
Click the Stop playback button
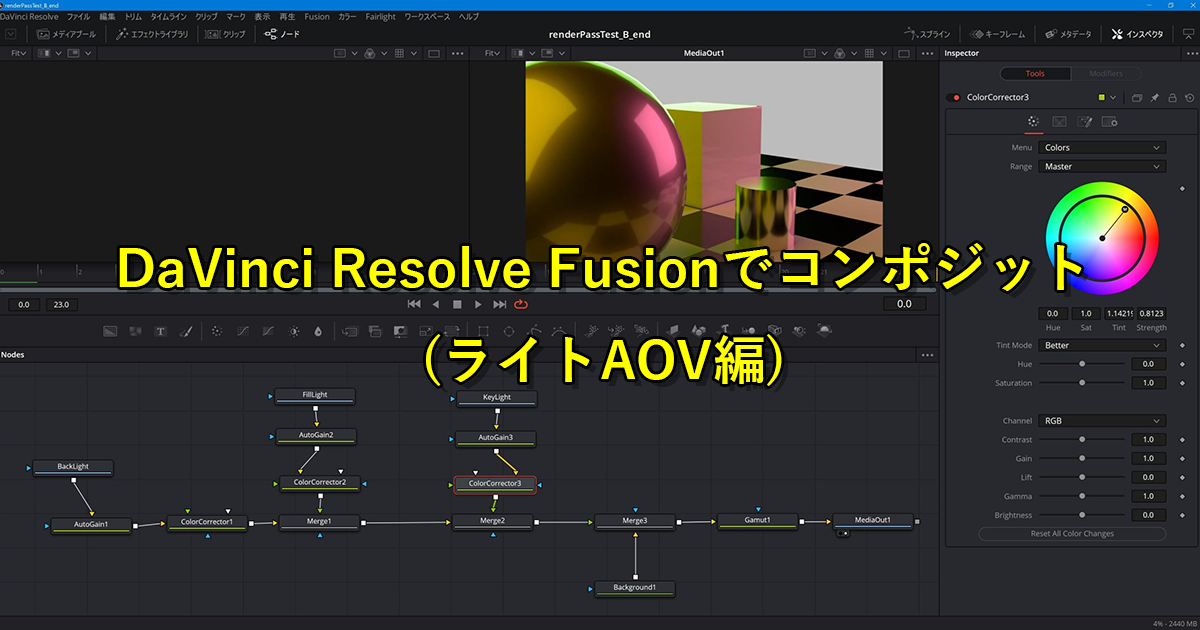point(457,304)
